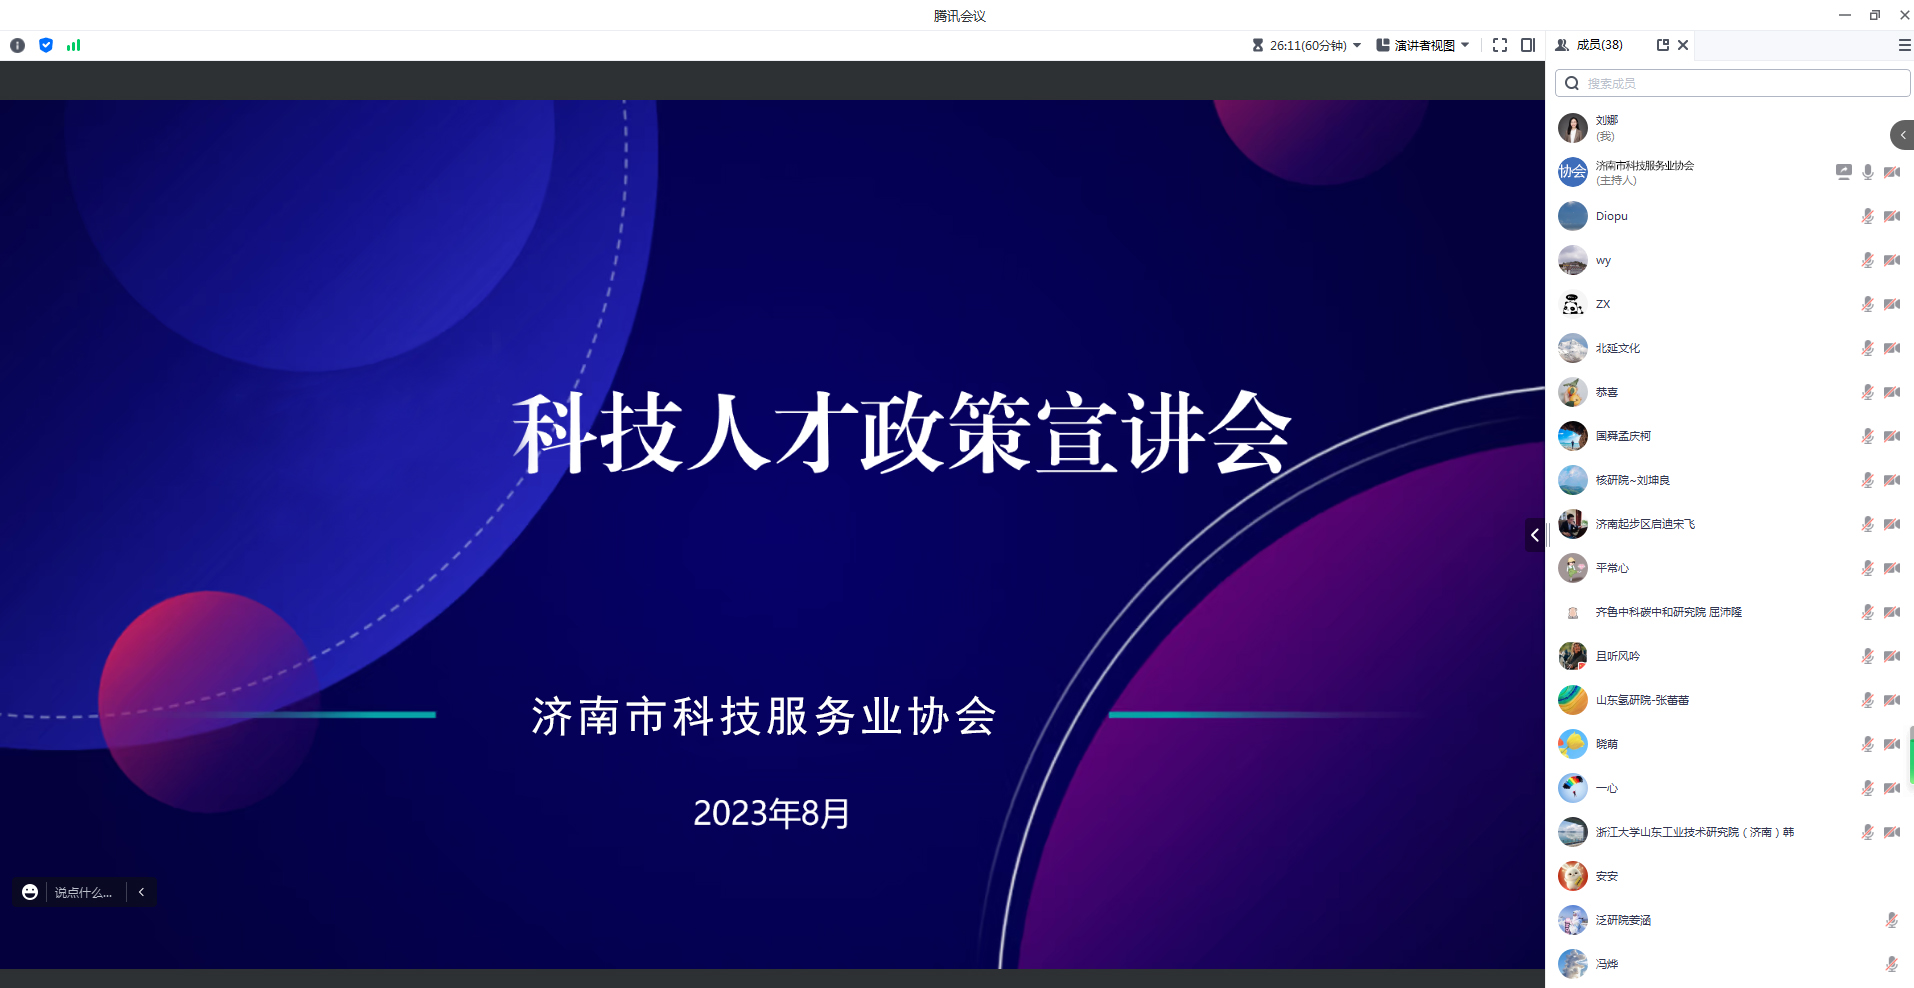Screen dimensions: 1914x988
Task: Click ZX's muted microphone icon
Action: pyautogui.click(x=1867, y=304)
